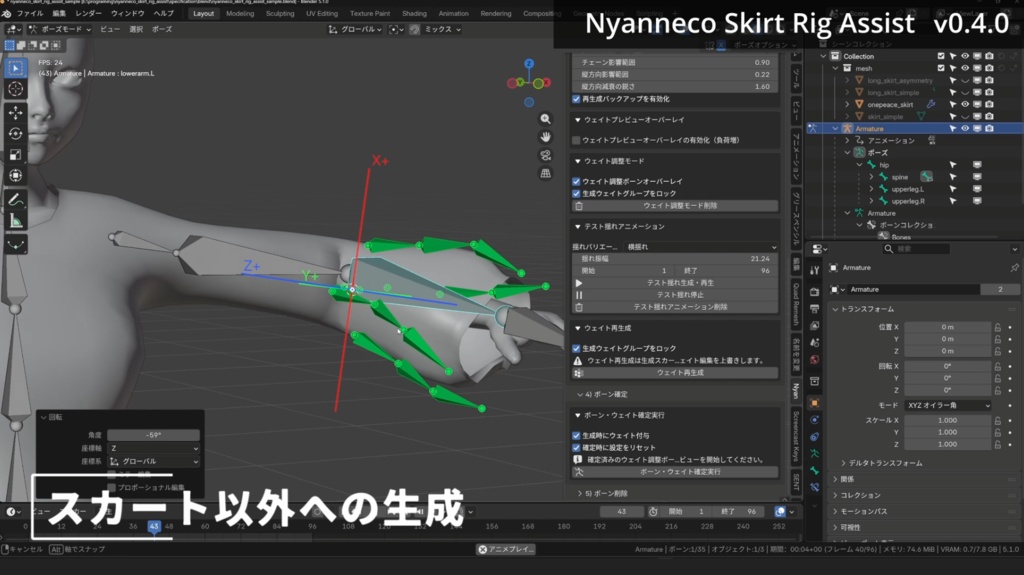Open the Object properties tab icon
The image size is (1024, 575).
[x=814, y=403]
